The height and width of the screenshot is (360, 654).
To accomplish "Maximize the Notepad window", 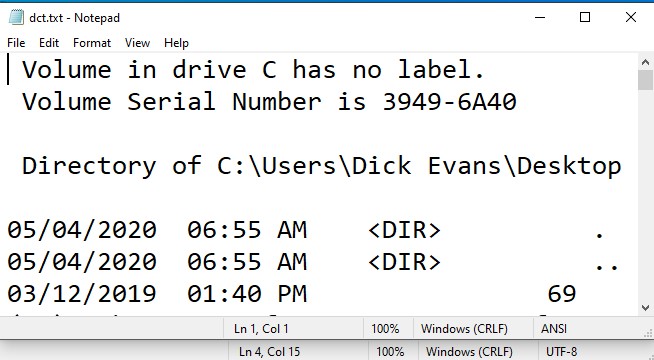I will click(585, 18).
